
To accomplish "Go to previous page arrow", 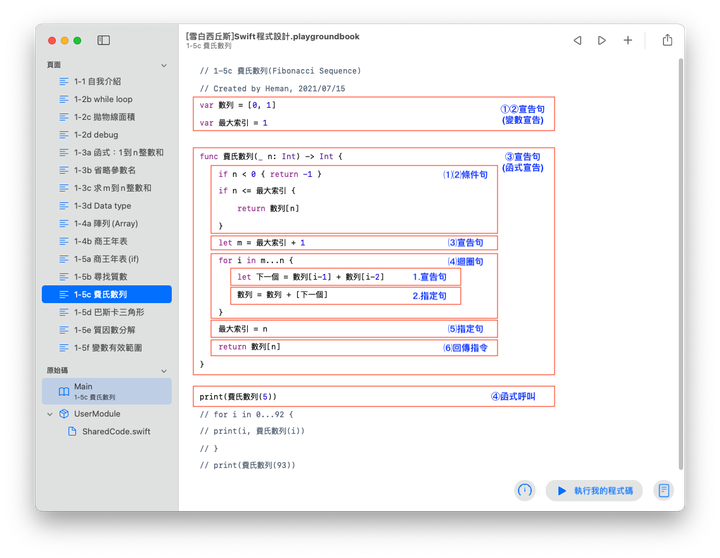I will [578, 40].
